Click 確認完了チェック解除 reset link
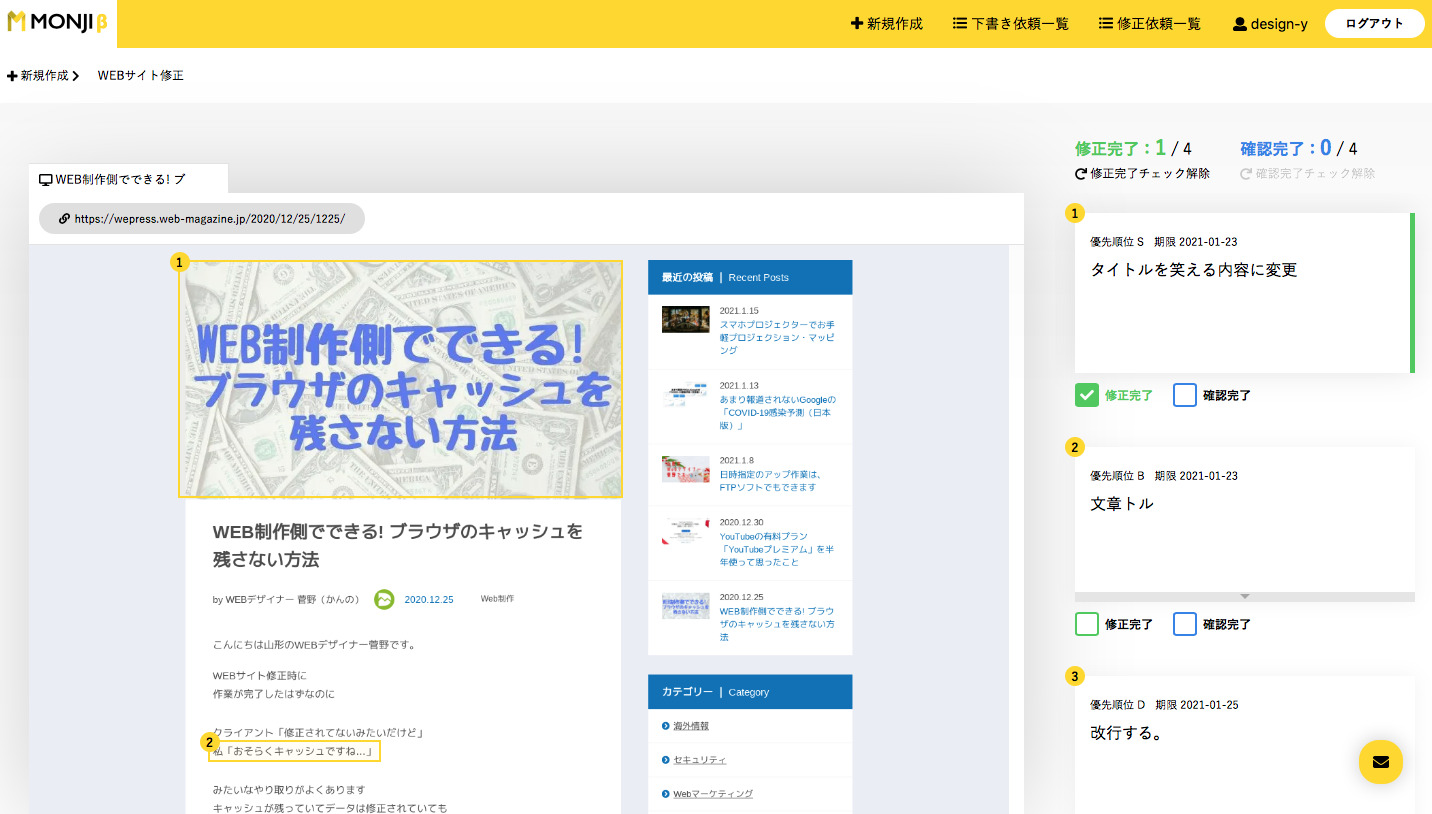Image resolution: width=1432 pixels, height=814 pixels. [1307, 173]
